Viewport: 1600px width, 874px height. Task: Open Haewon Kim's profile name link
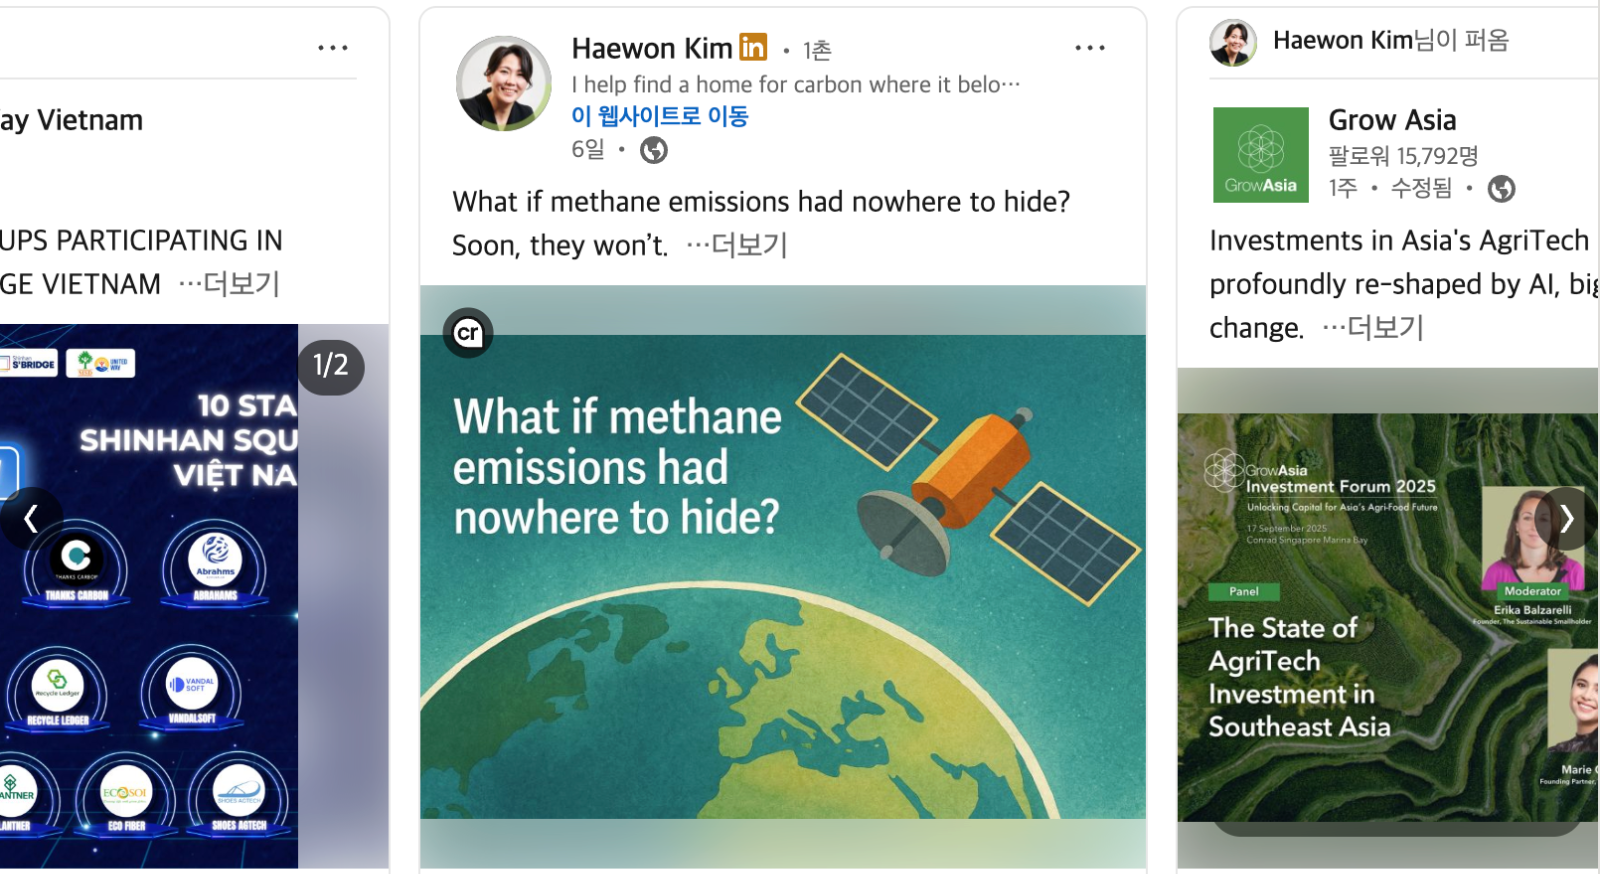pyautogui.click(x=652, y=48)
